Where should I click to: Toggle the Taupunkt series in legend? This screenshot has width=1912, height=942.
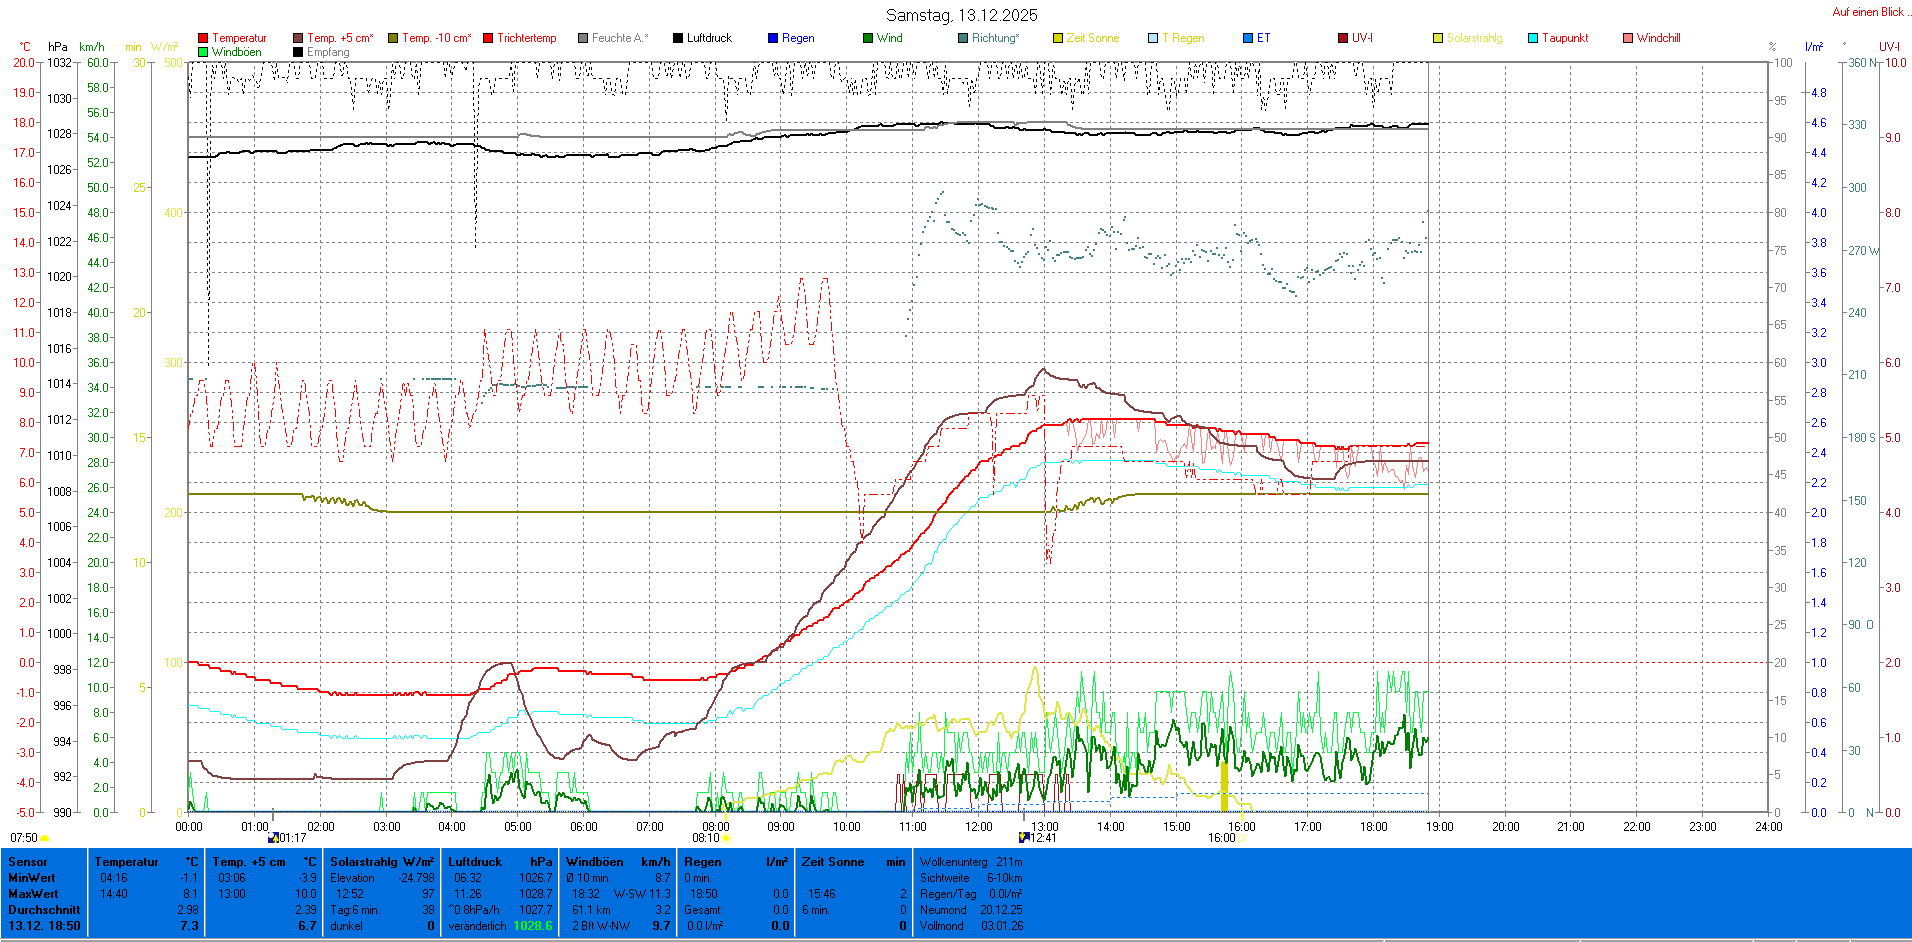pyautogui.click(x=1564, y=38)
